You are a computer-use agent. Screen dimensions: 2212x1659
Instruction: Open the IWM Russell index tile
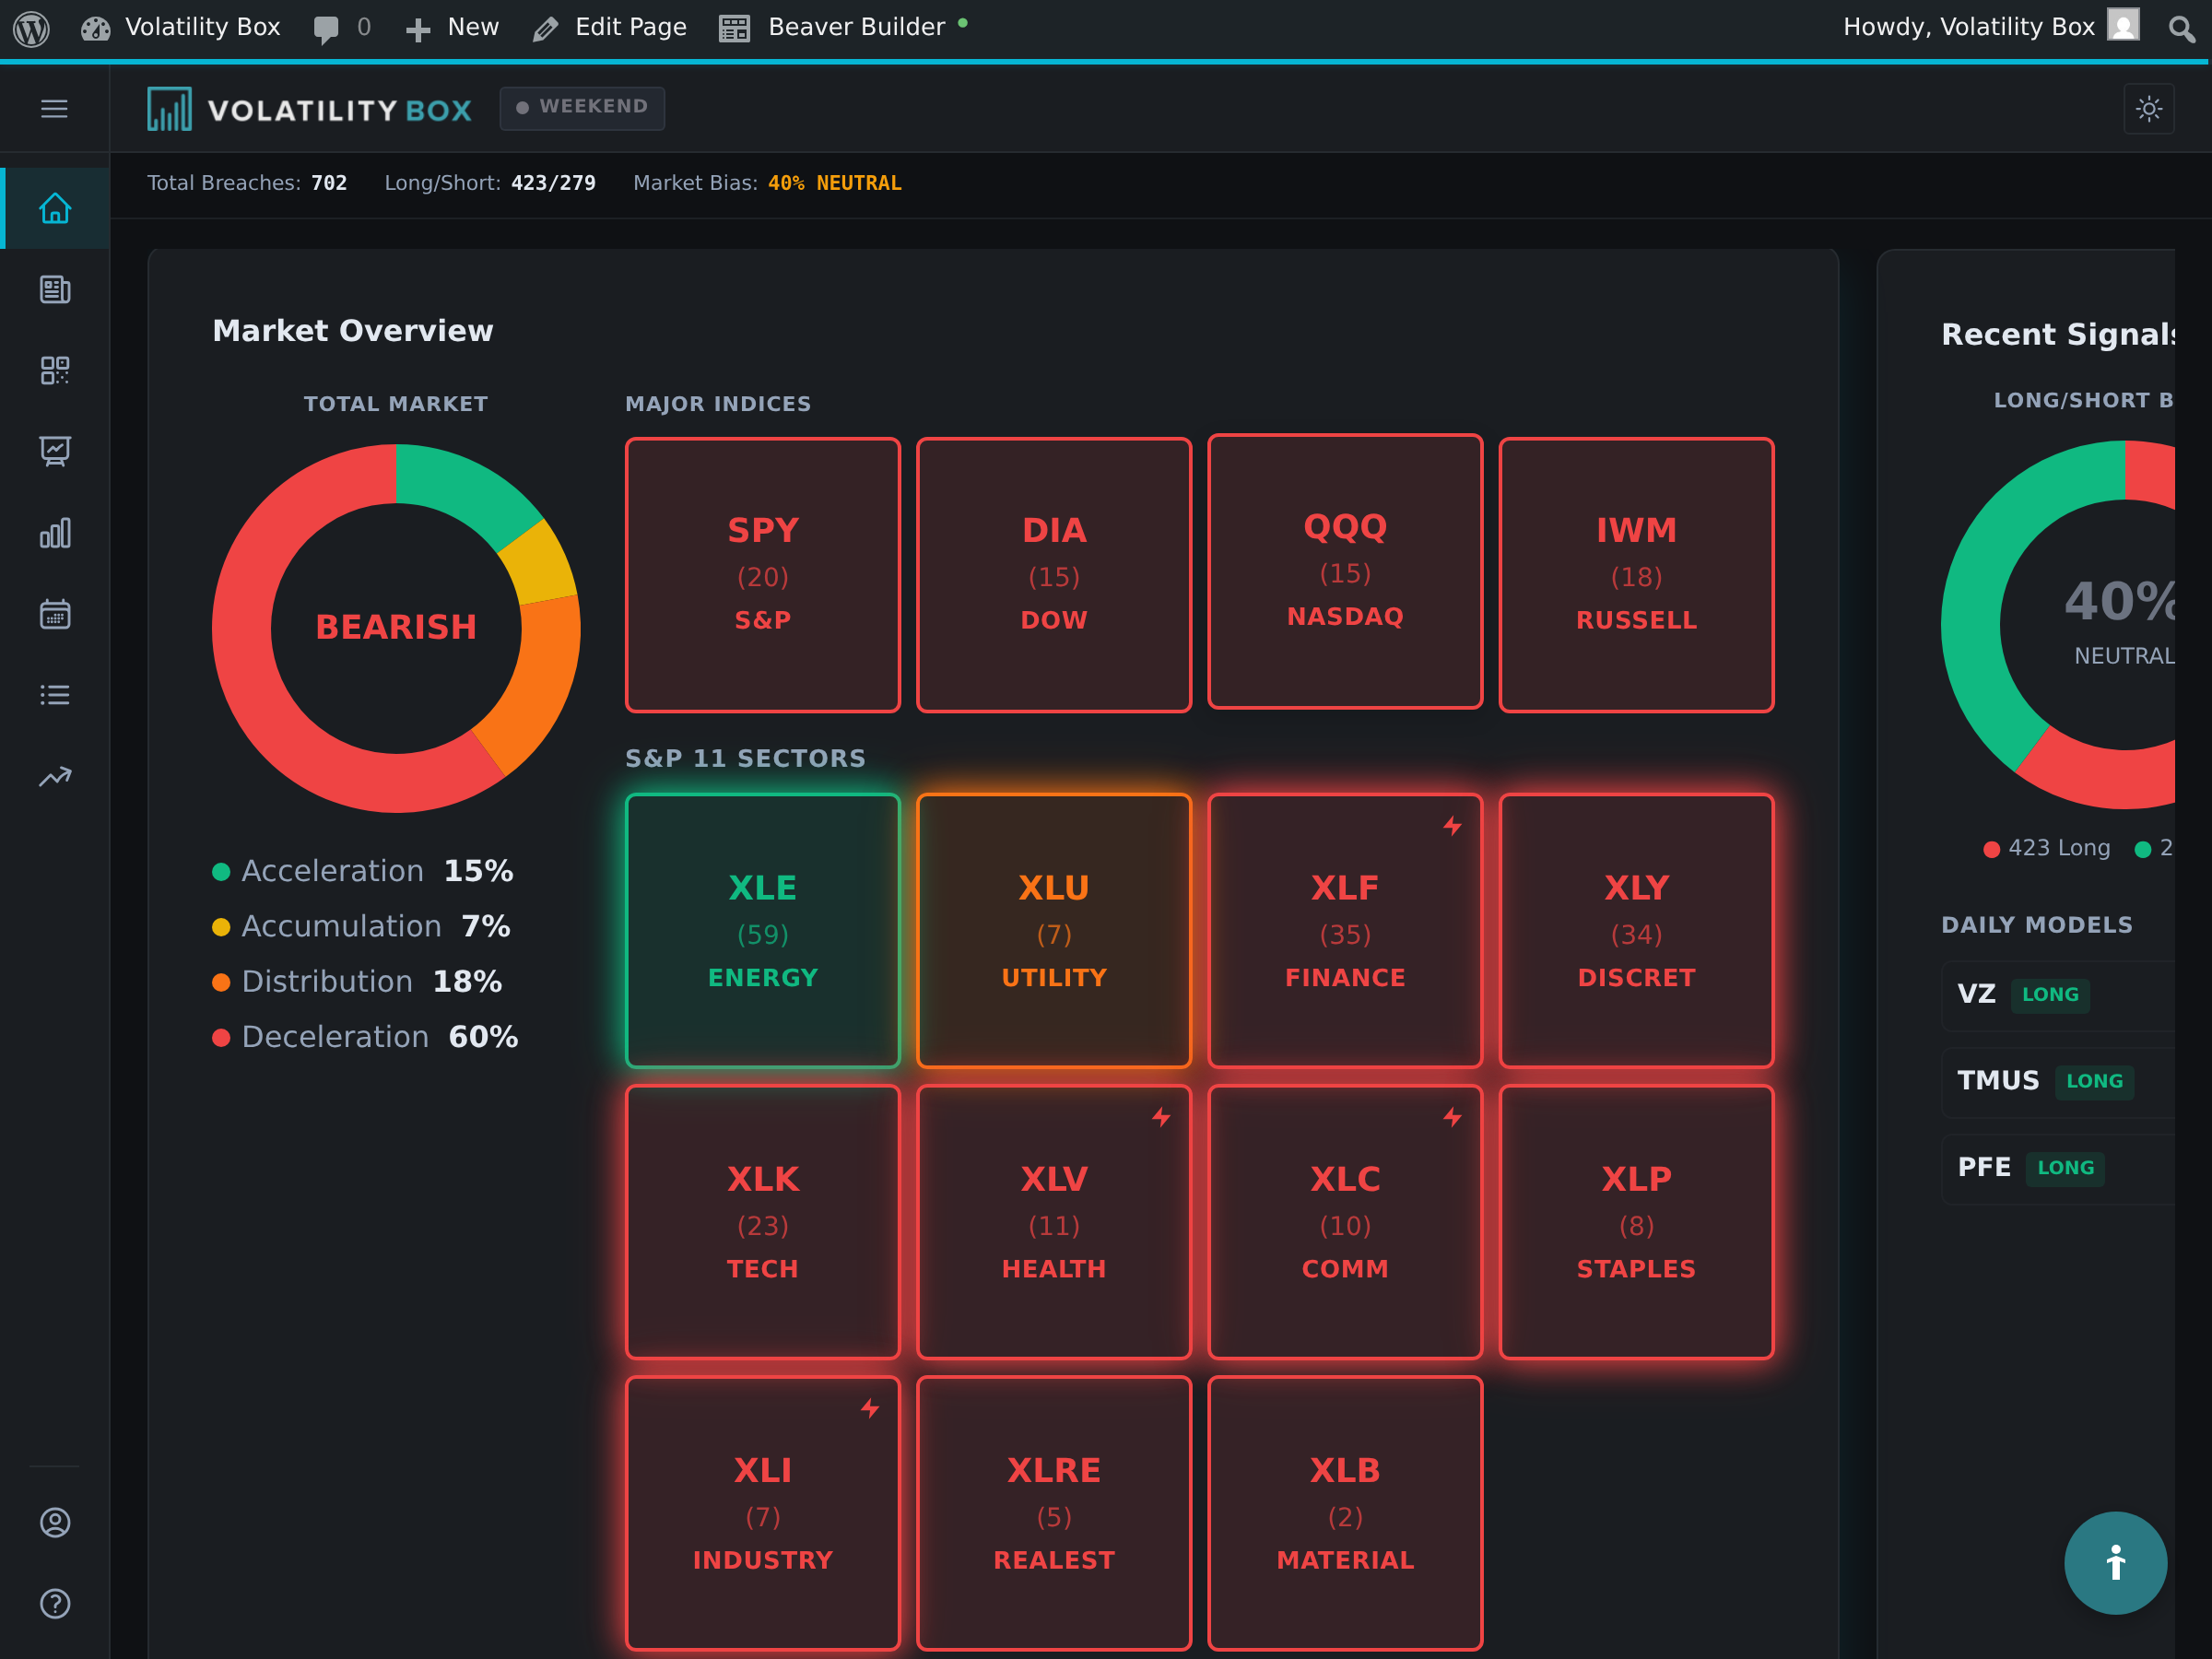coord(1636,574)
